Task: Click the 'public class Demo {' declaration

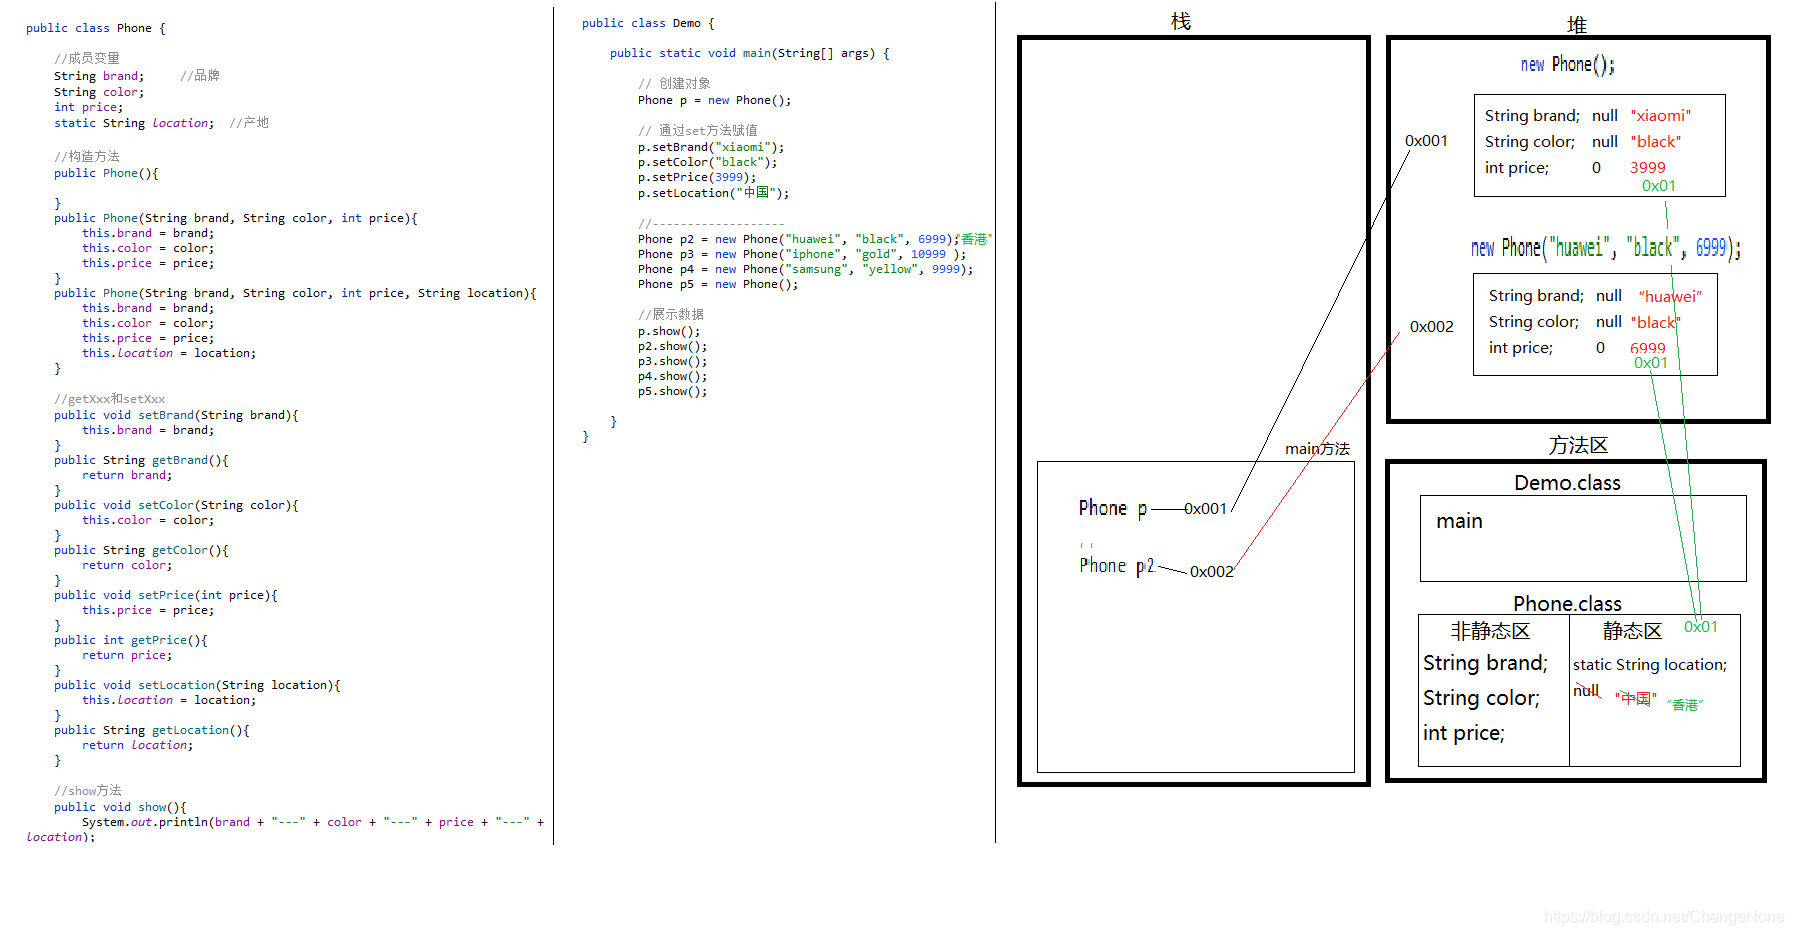Action: tap(648, 23)
